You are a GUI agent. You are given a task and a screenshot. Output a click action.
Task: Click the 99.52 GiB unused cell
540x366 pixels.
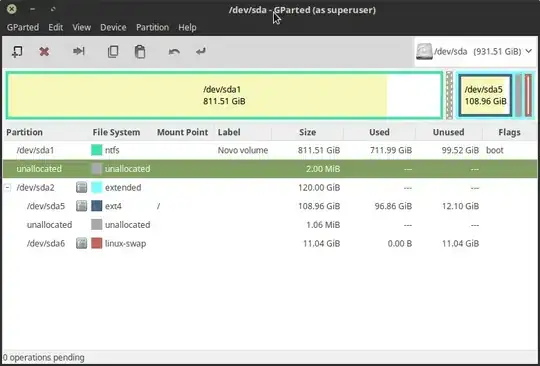coord(460,150)
